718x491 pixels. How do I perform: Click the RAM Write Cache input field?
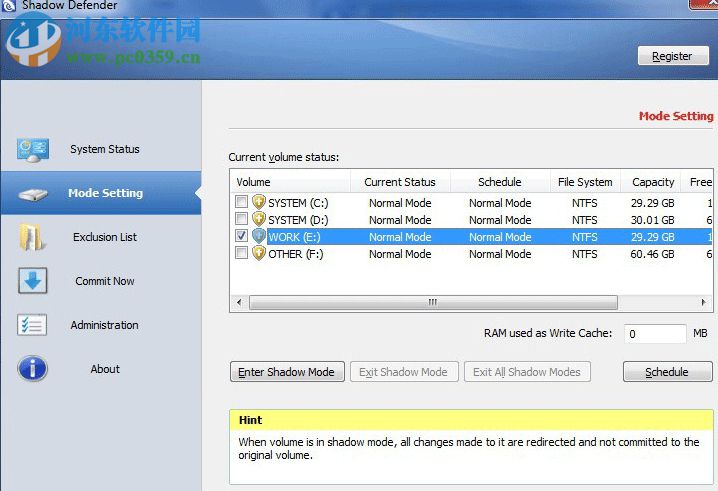click(655, 334)
